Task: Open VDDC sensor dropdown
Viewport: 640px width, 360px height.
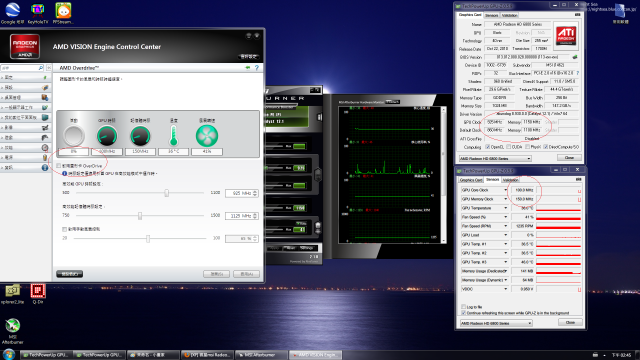Action: 505,289
